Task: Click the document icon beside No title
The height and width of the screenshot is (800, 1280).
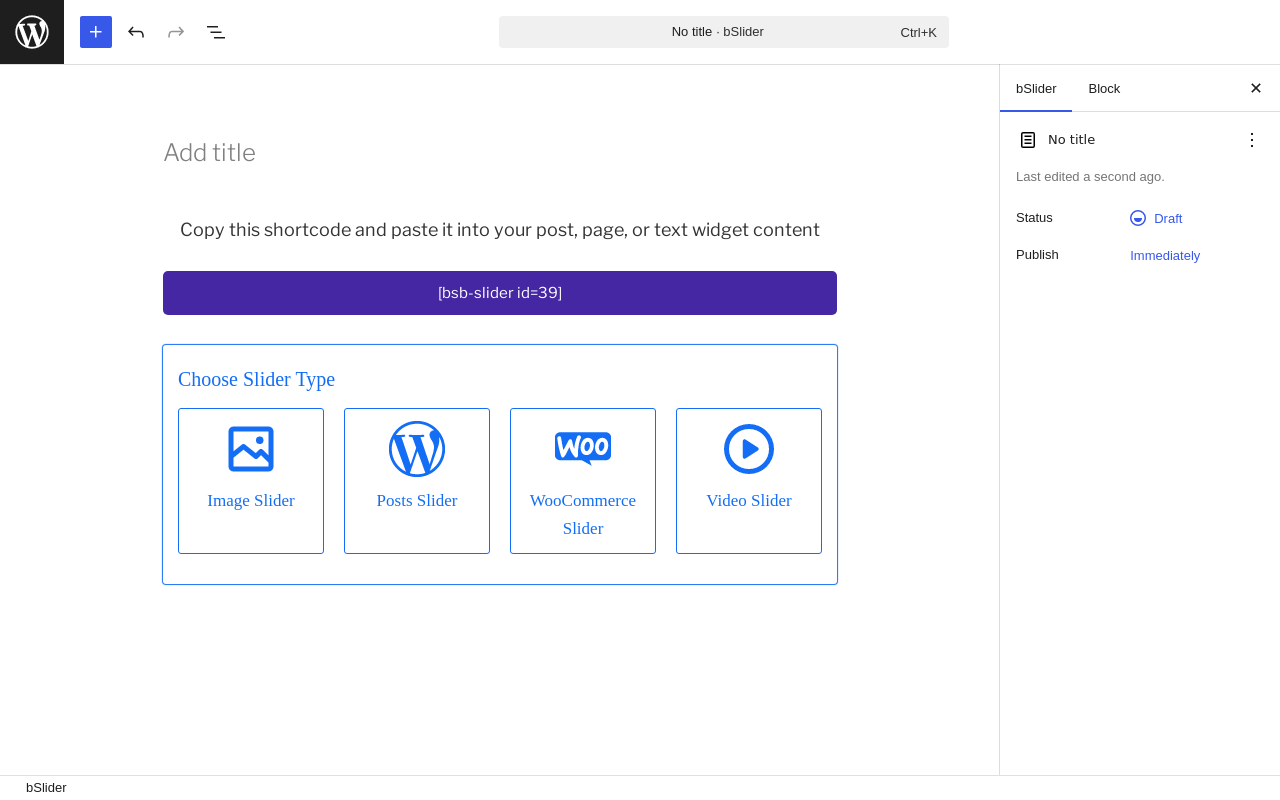Action: point(1028,140)
